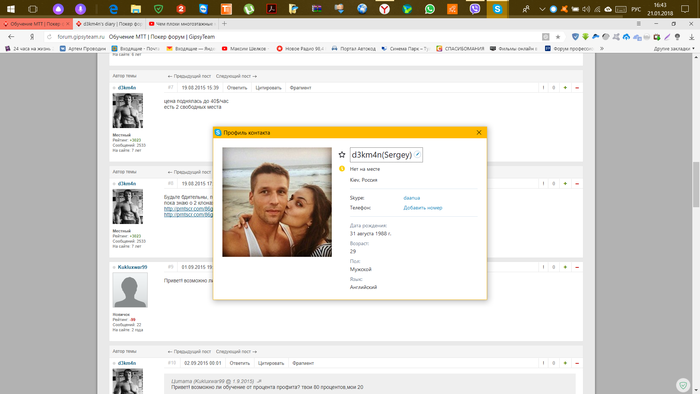Upvote post #7 with the green plus
Screen dimensions: 700x394
(565, 88)
